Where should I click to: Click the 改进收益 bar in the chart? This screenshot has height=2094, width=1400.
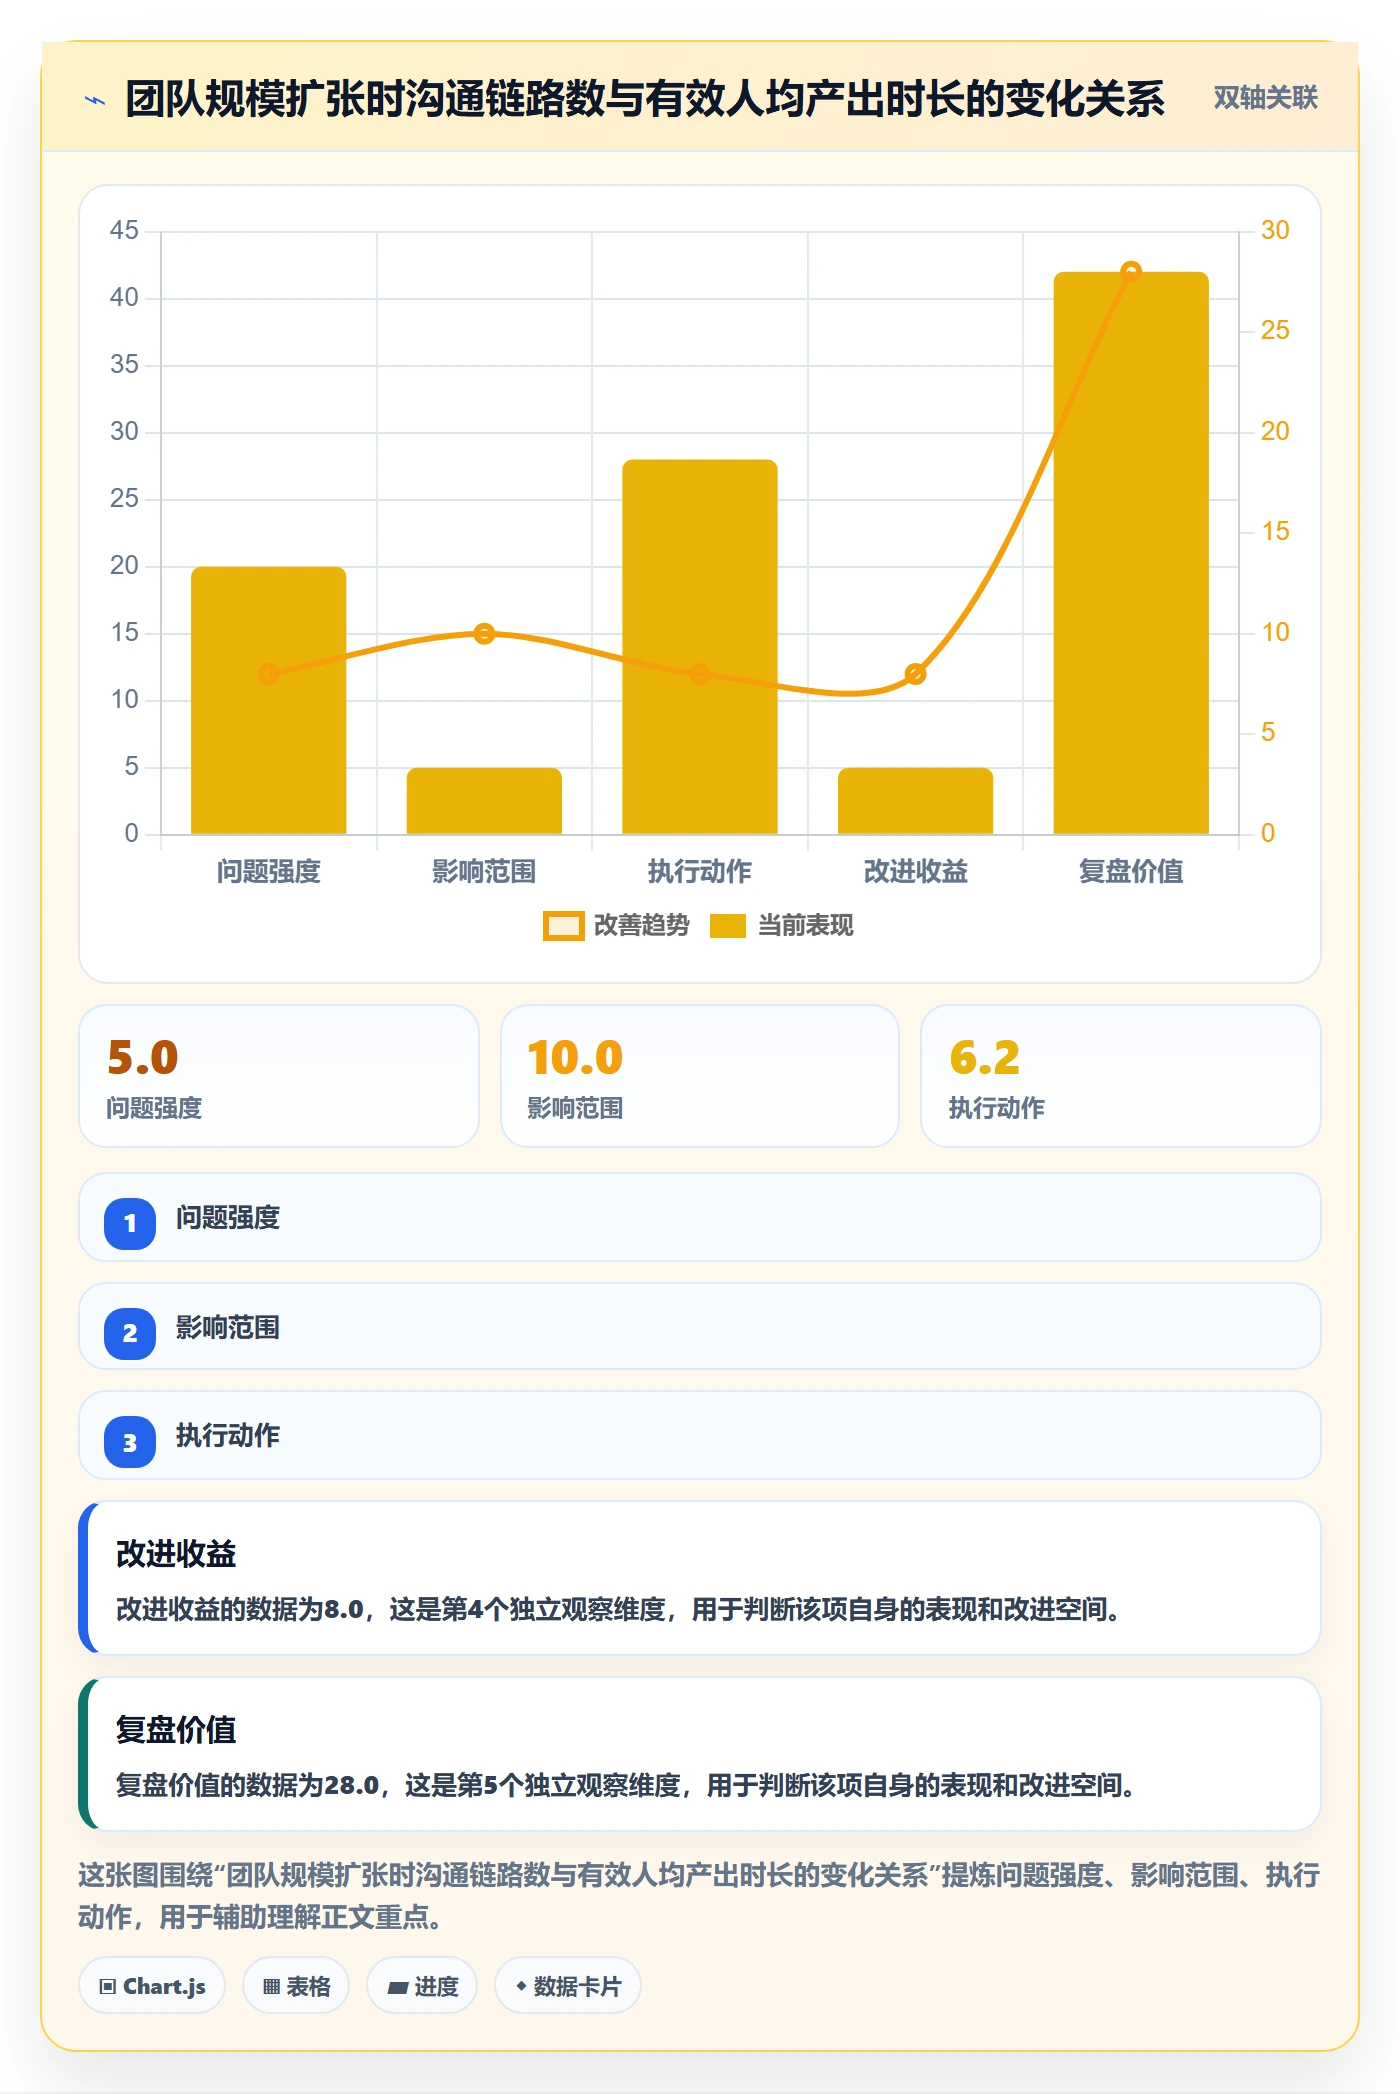tap(916, 801)
